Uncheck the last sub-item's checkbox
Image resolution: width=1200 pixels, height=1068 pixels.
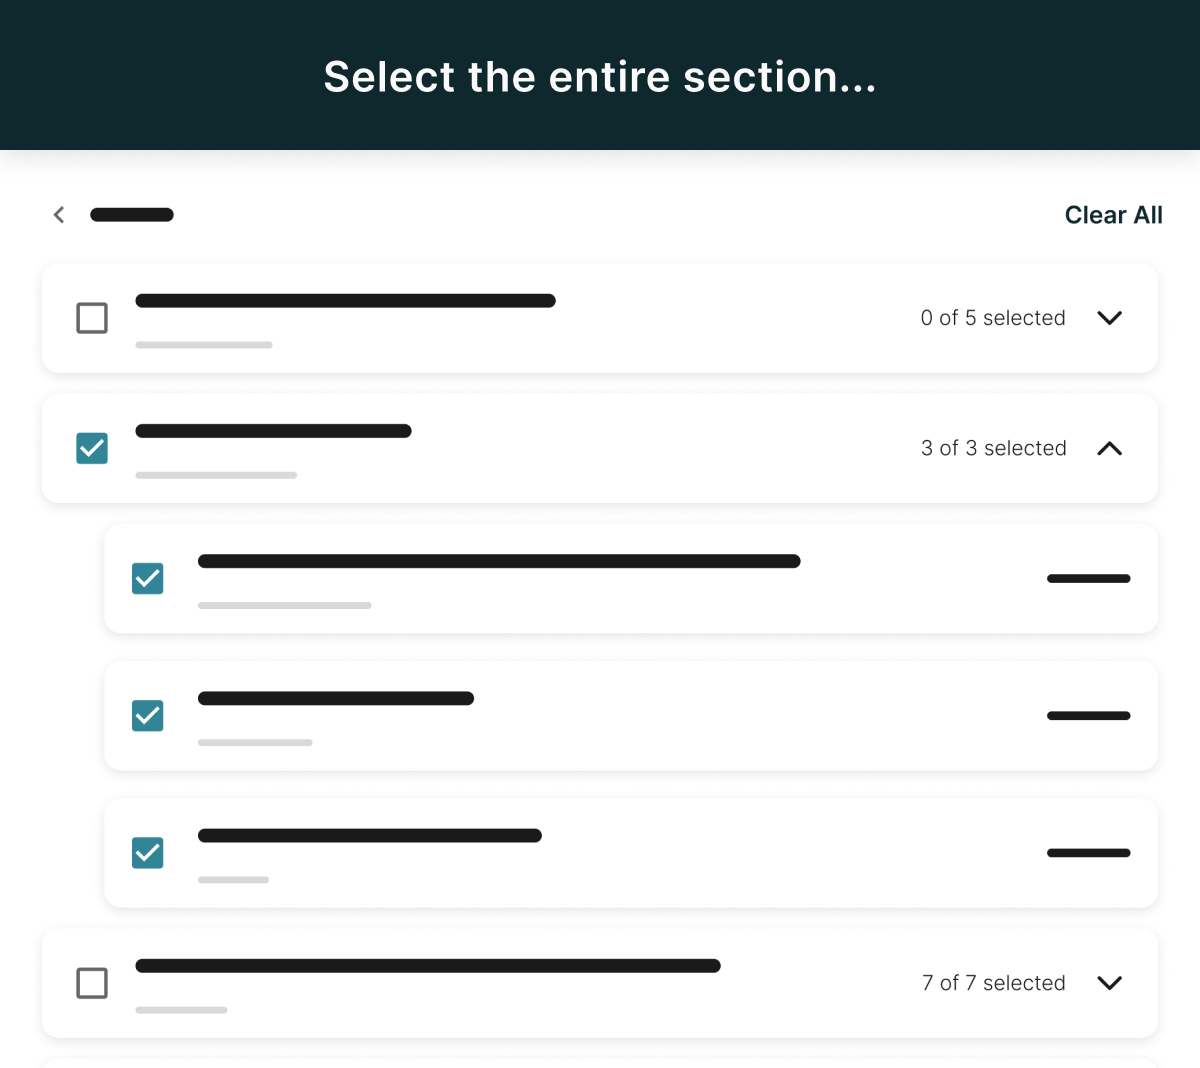(x=148, y=853)
